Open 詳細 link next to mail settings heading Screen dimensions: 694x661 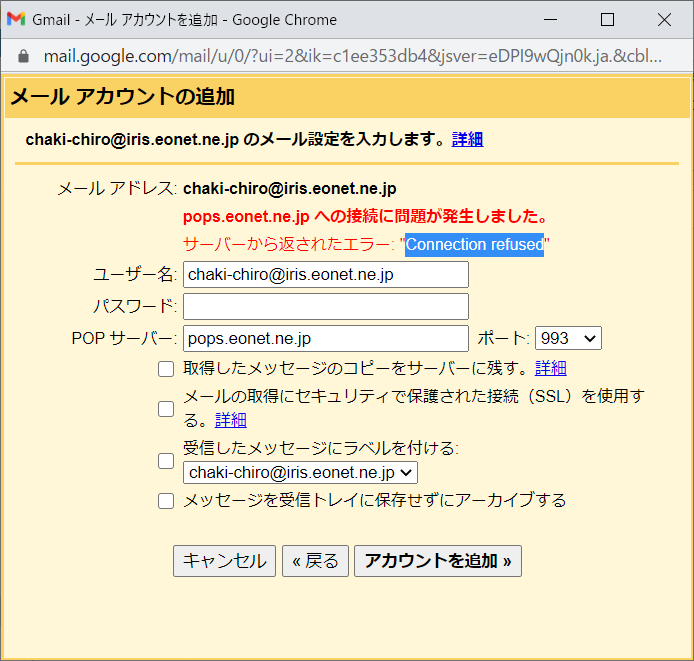[467, 139]
